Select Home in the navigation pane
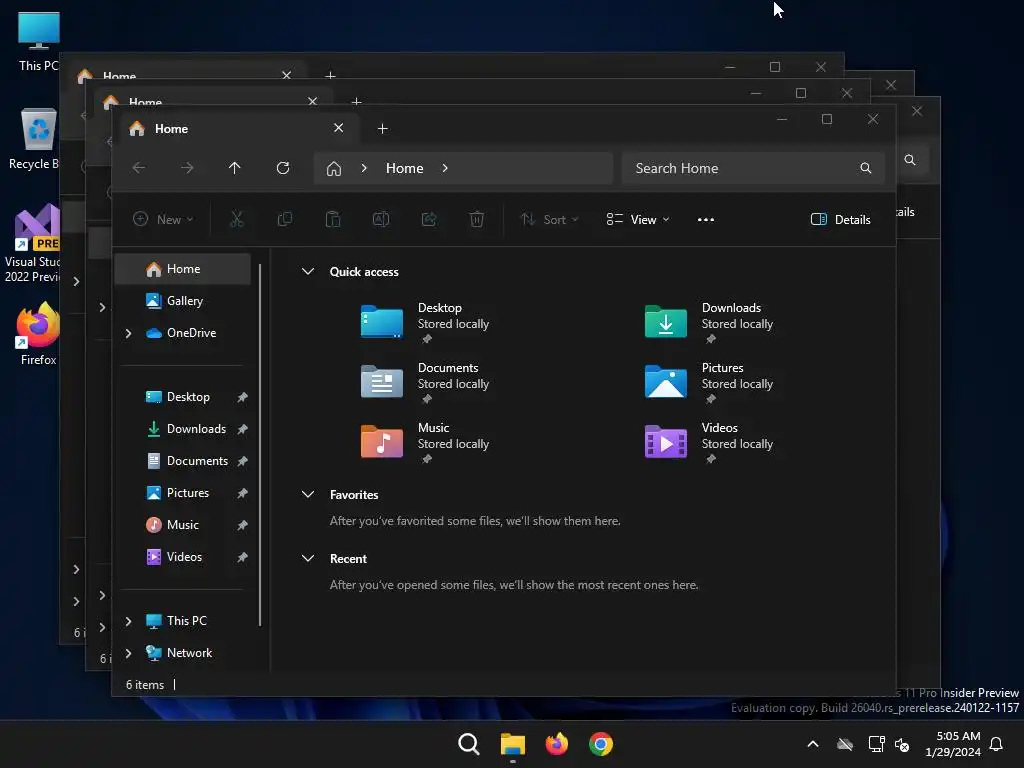The image size is (1024, 768). (x=183, y=269)
